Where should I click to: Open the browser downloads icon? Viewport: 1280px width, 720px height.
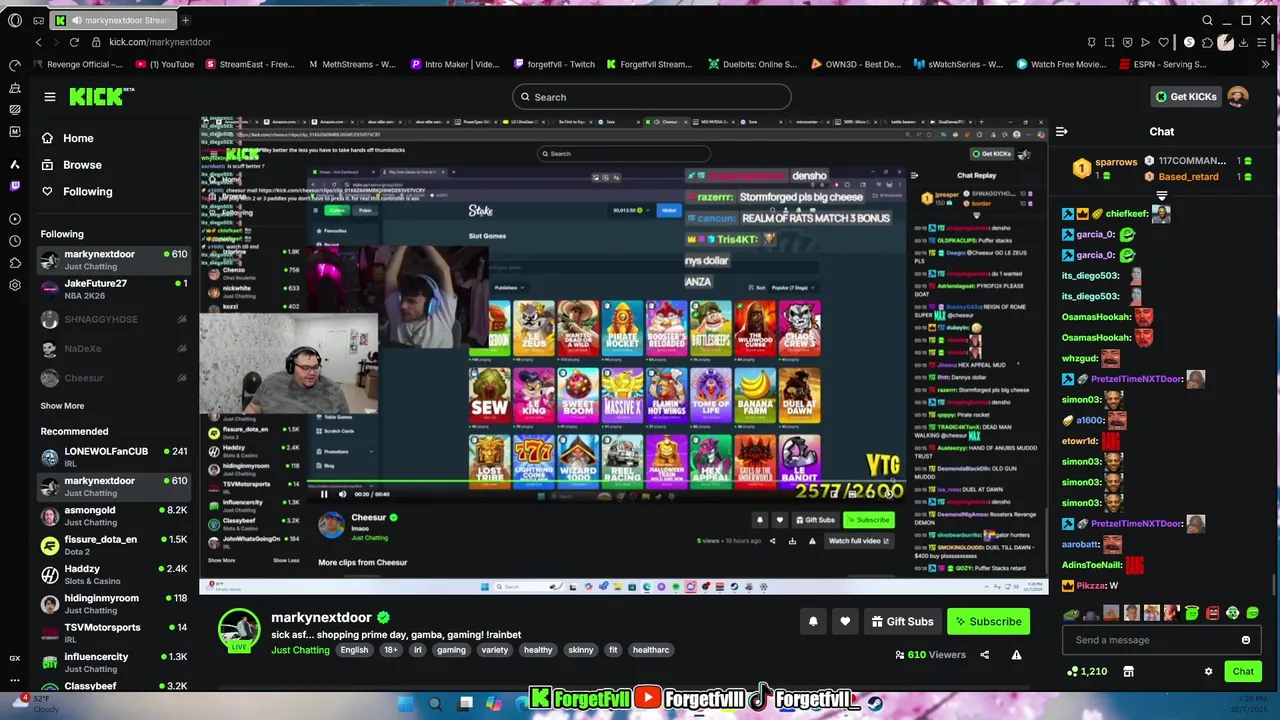(1246, 42)
